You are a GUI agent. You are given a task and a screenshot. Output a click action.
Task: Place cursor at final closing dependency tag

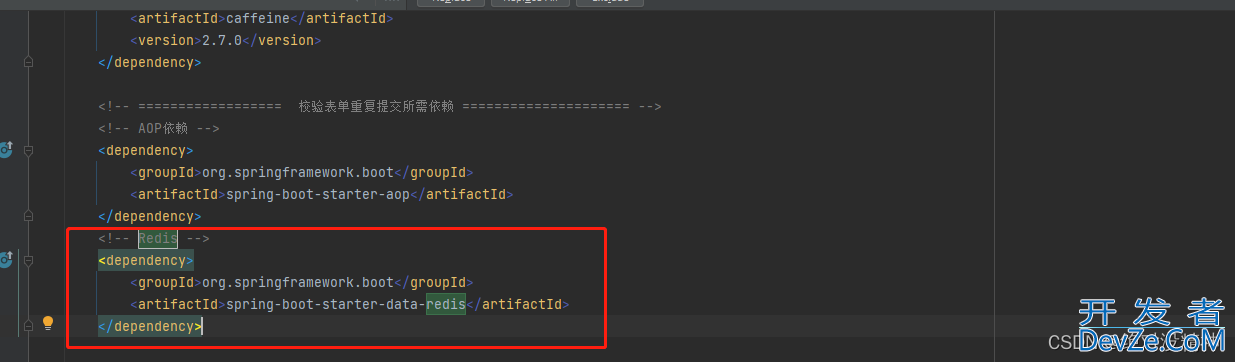[150, 326]
